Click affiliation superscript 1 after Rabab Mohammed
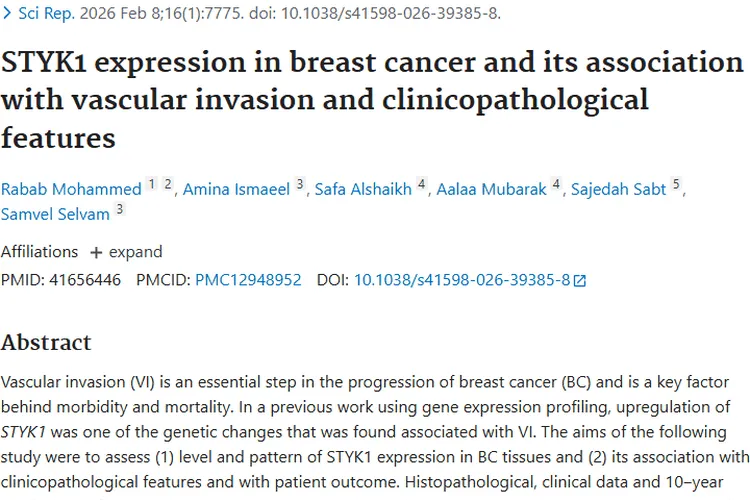This screenshot has width=750, height=500. tap(152, 184)
